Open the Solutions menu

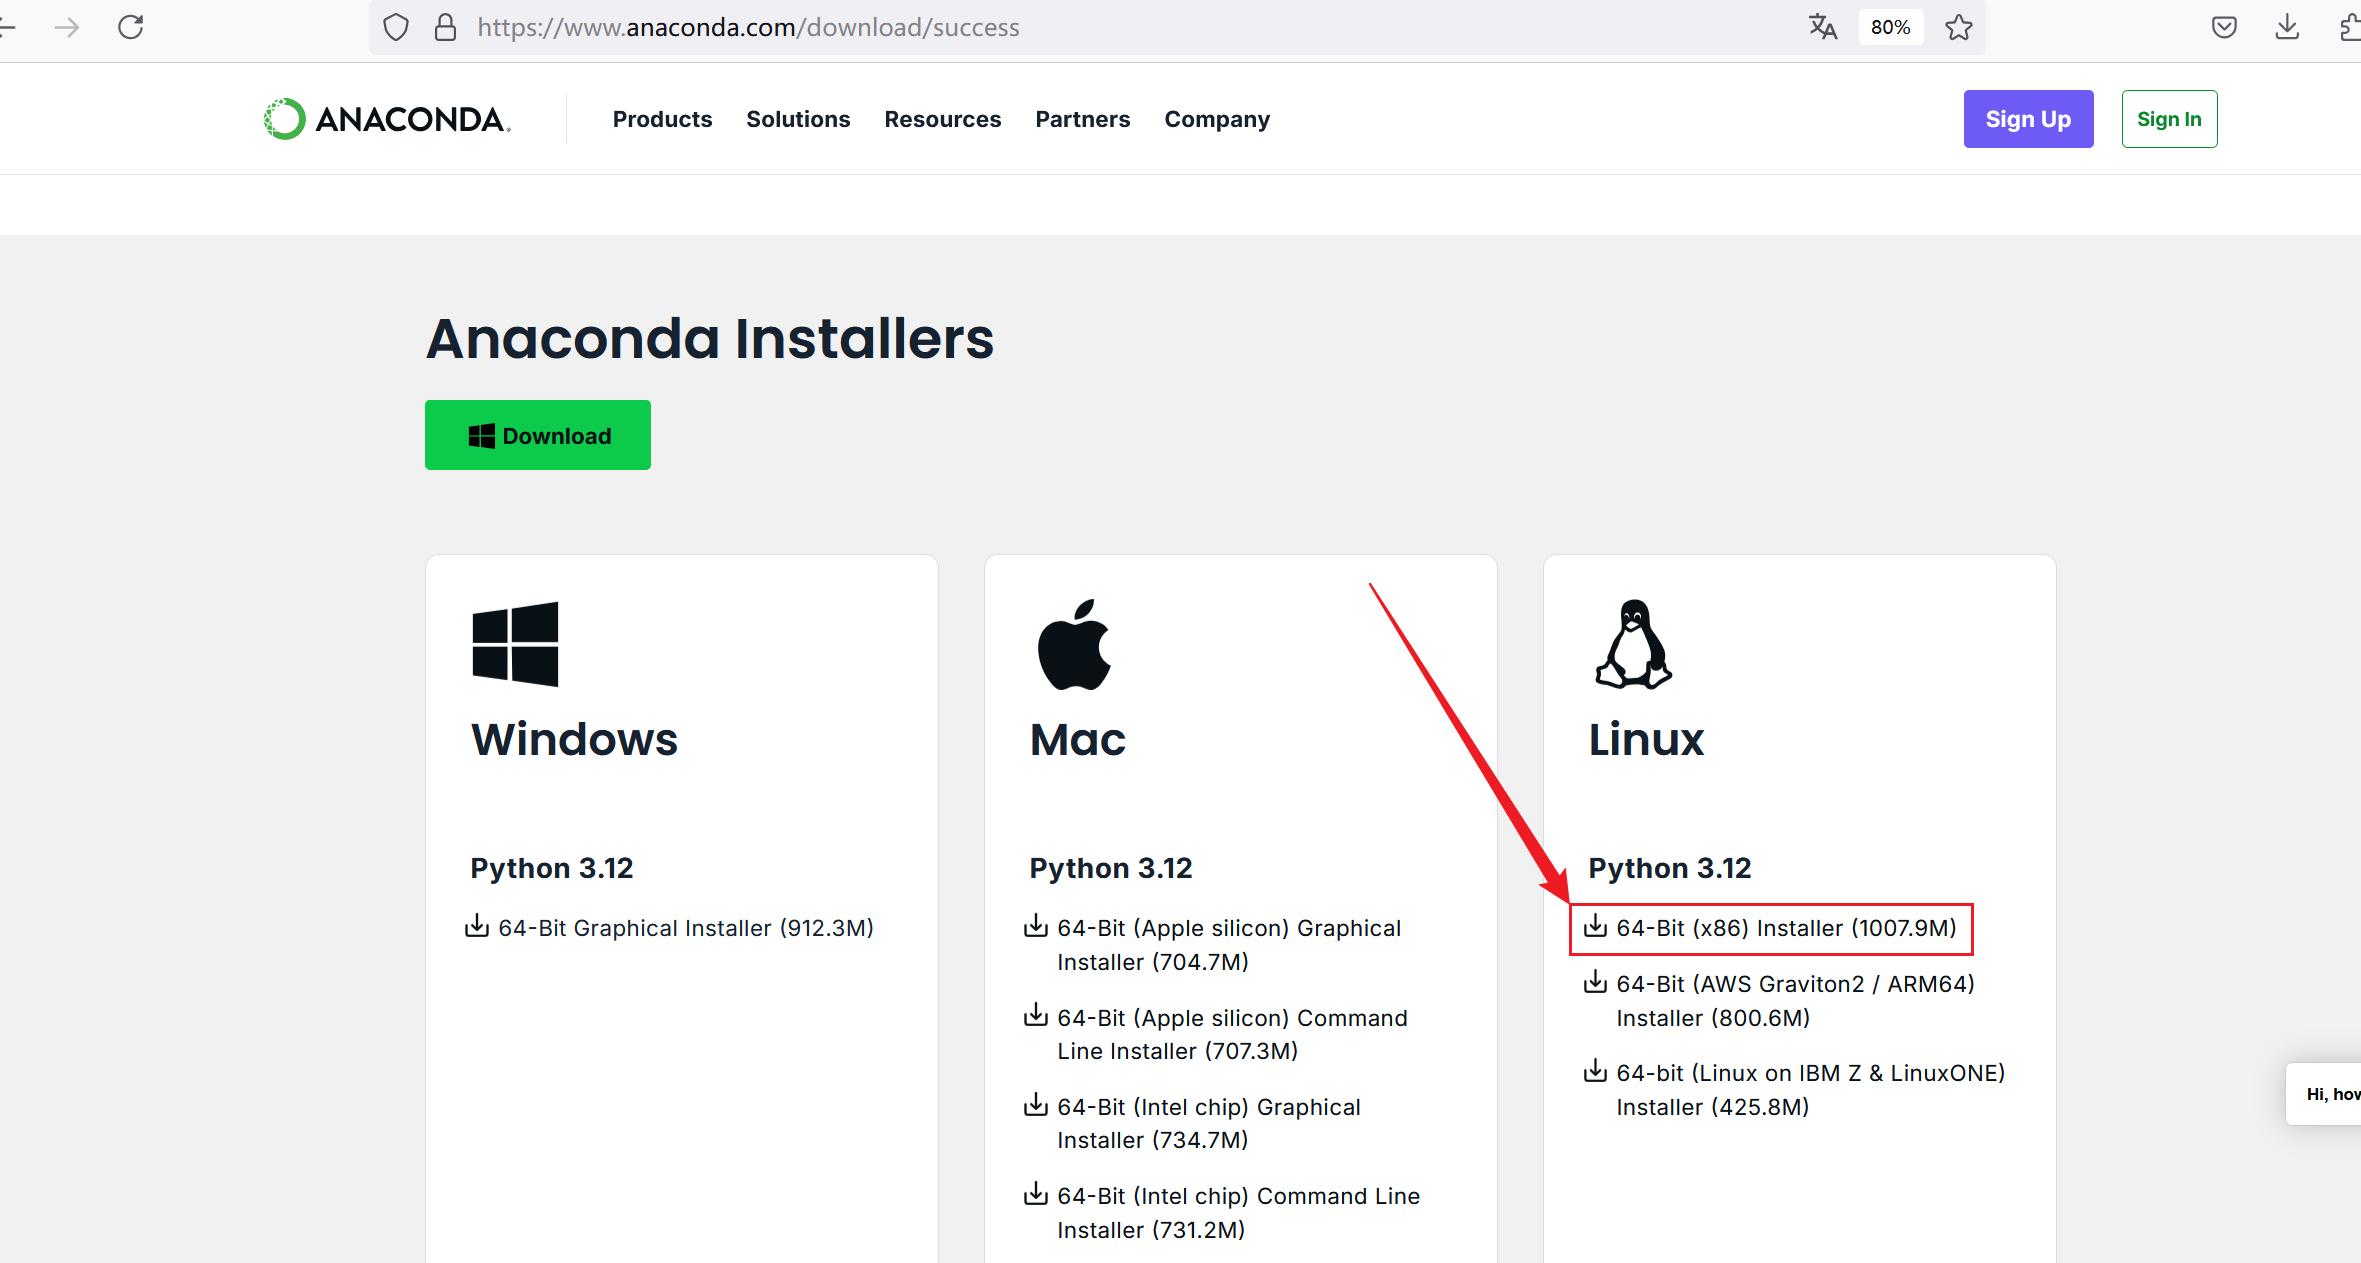798,119
